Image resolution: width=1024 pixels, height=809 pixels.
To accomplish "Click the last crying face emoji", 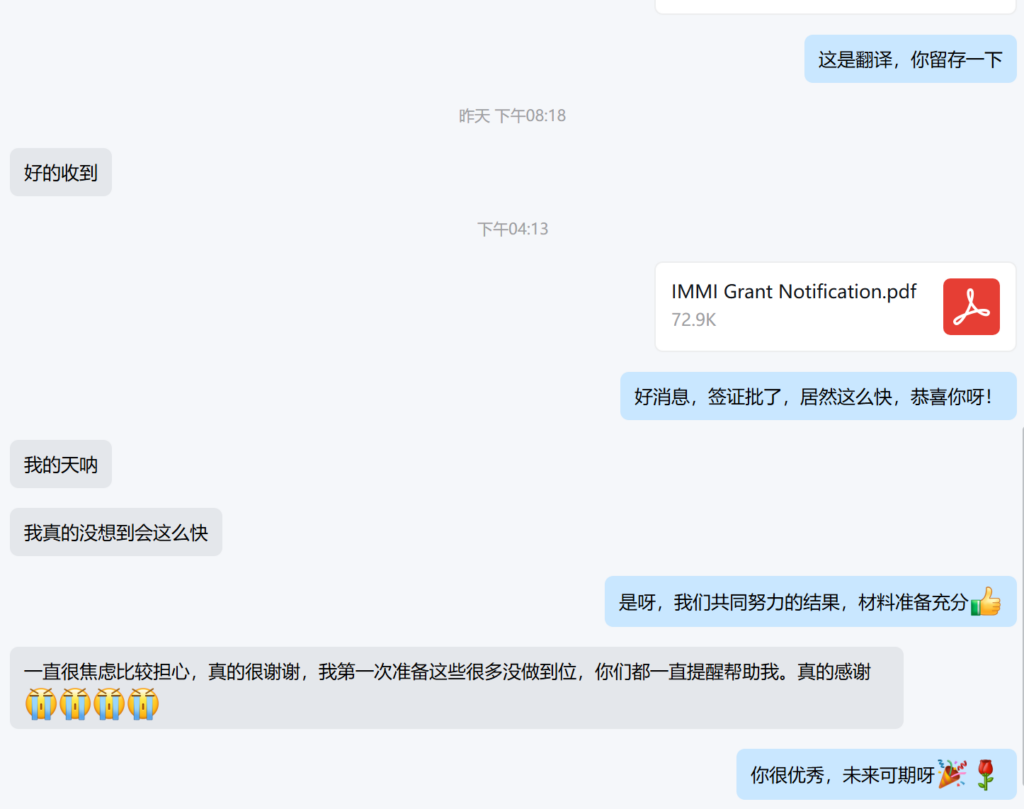I will [x=143, y=704].
